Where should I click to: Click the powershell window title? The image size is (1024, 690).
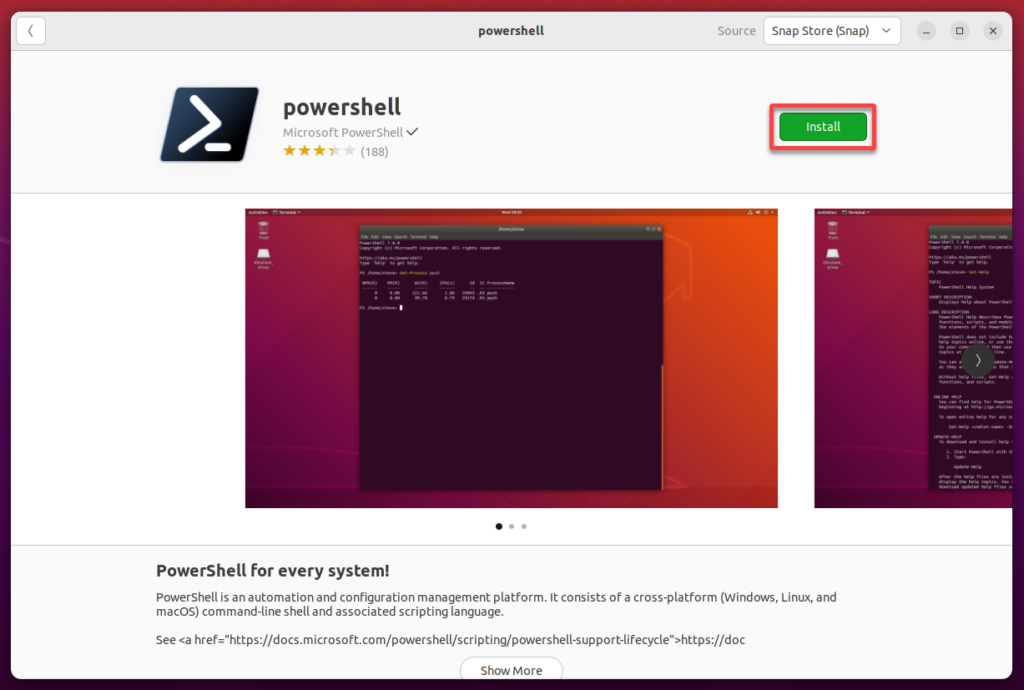511,30
